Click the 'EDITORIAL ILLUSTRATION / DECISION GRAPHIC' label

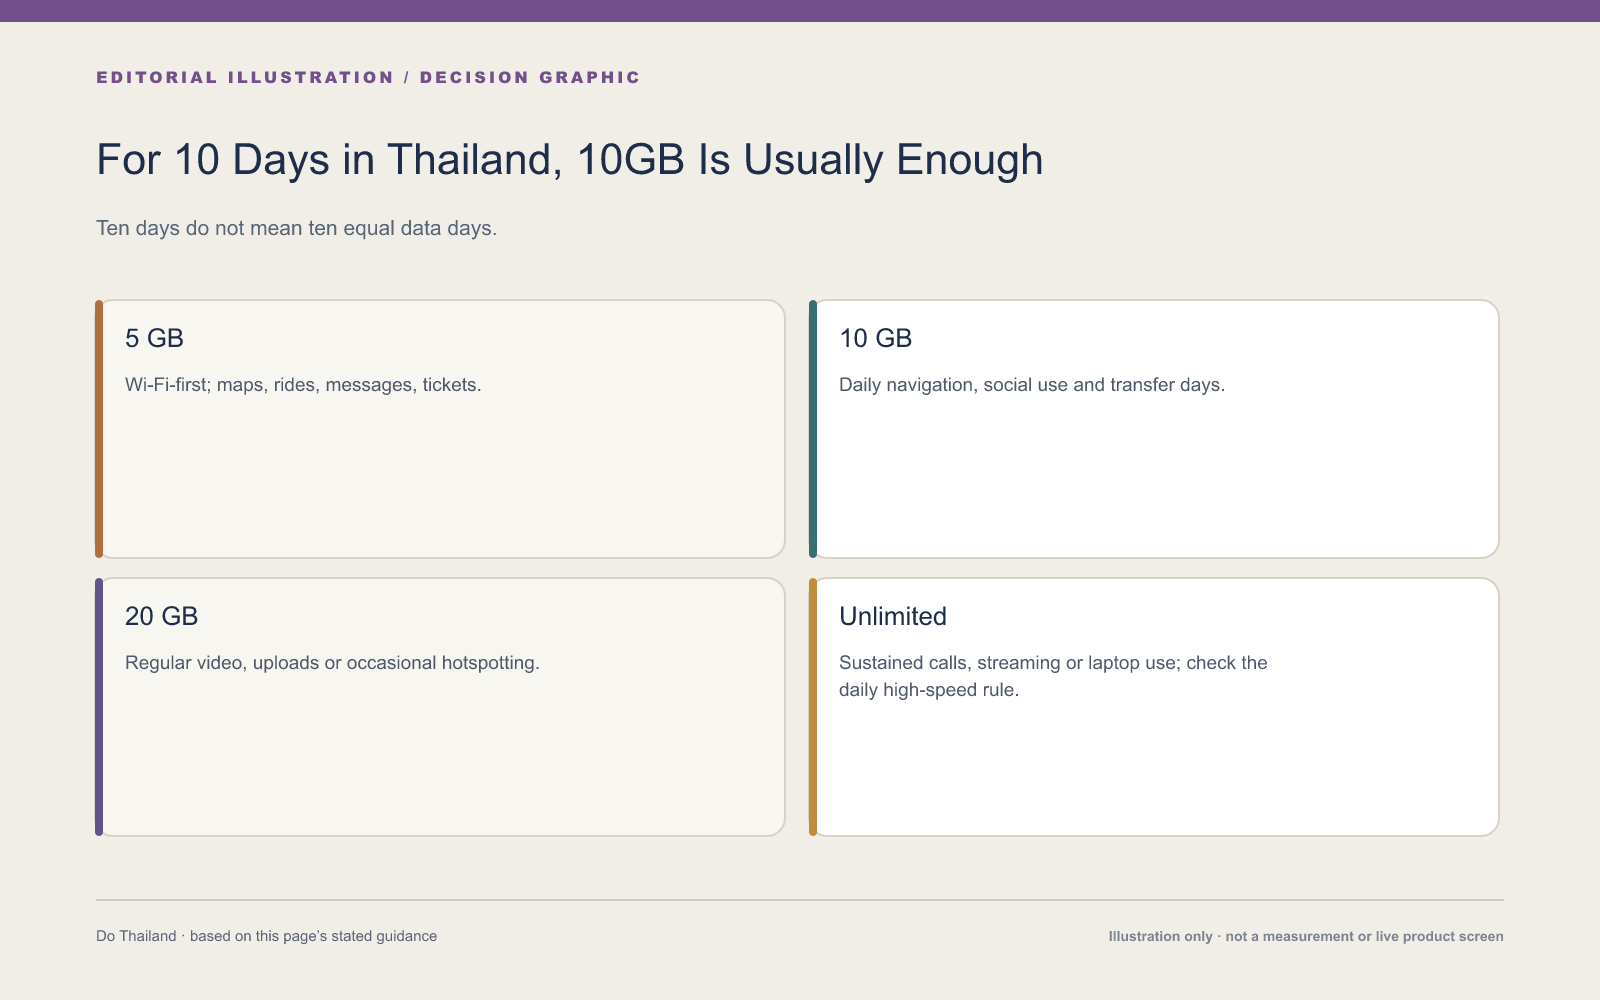tap(368, 77)
